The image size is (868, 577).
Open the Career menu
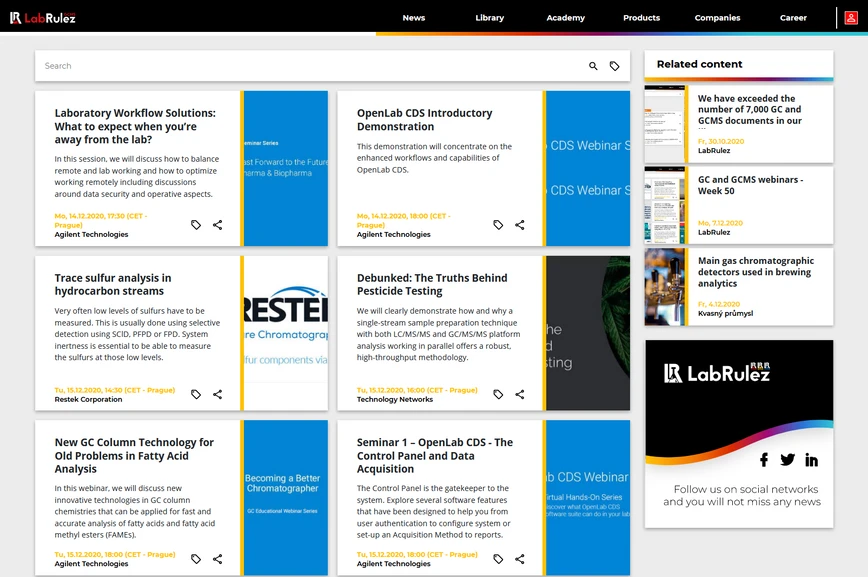tap(793, 18)
